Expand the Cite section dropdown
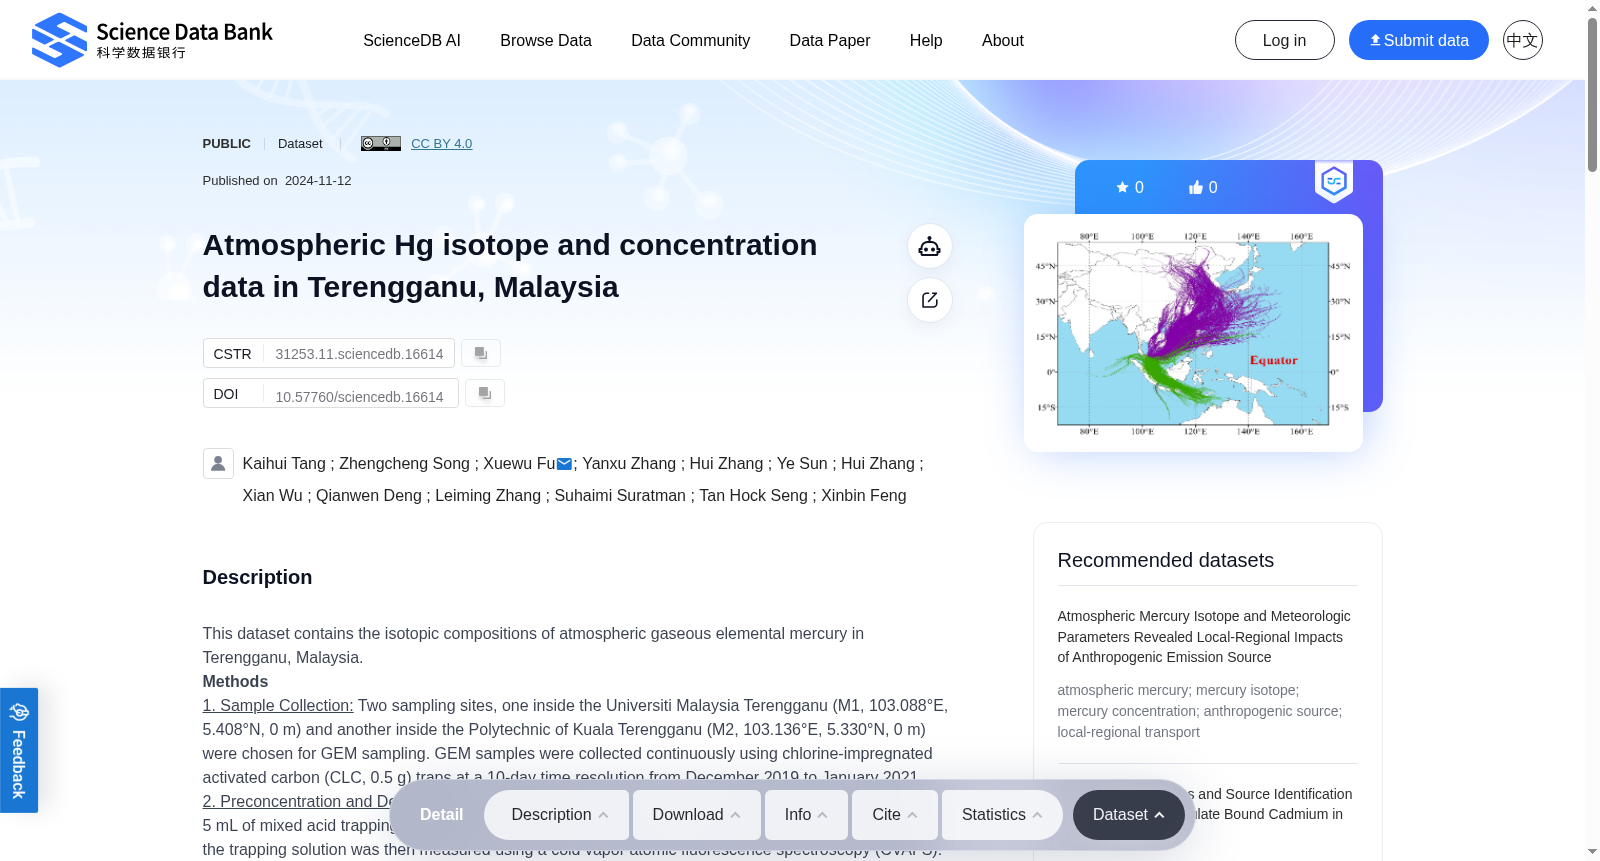The image size is (1600, 861). (x=895, y=815)
